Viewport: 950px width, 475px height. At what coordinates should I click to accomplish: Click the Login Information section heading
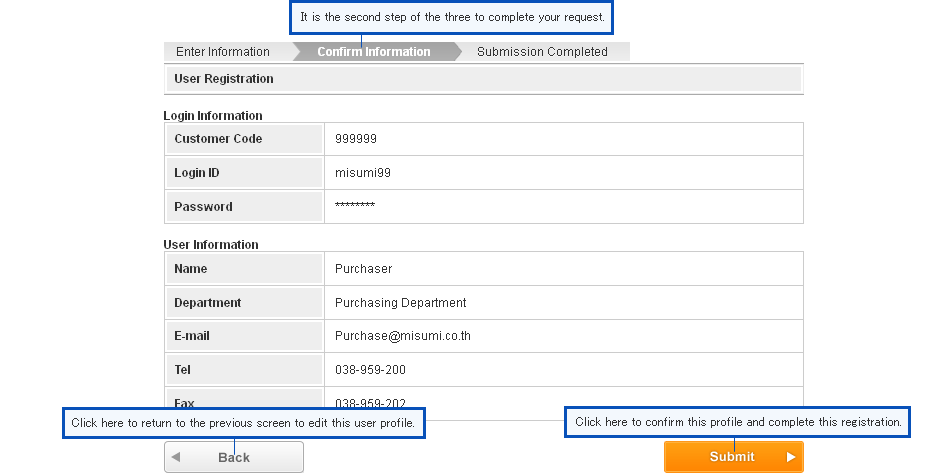point(213,115)
